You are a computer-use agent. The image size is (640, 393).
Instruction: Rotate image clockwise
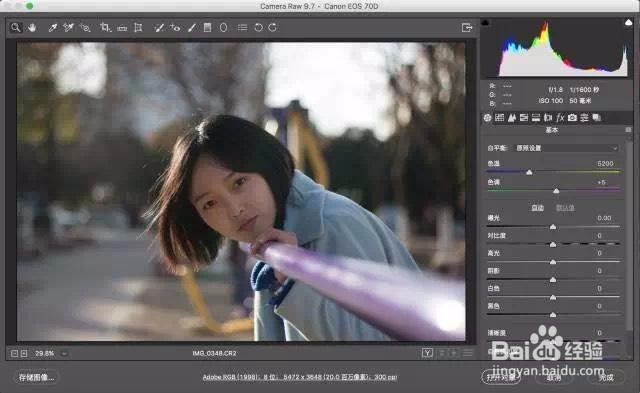[x=273, y=28]
